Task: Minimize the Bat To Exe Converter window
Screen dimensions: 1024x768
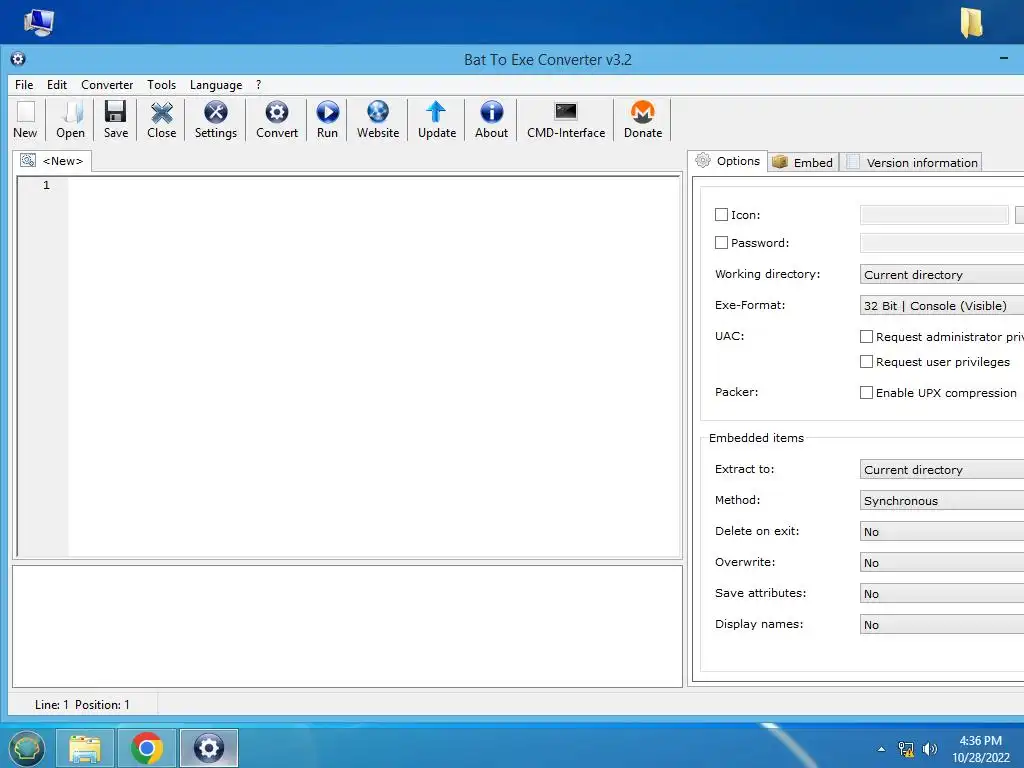Action: click(x=1004, y=58)
